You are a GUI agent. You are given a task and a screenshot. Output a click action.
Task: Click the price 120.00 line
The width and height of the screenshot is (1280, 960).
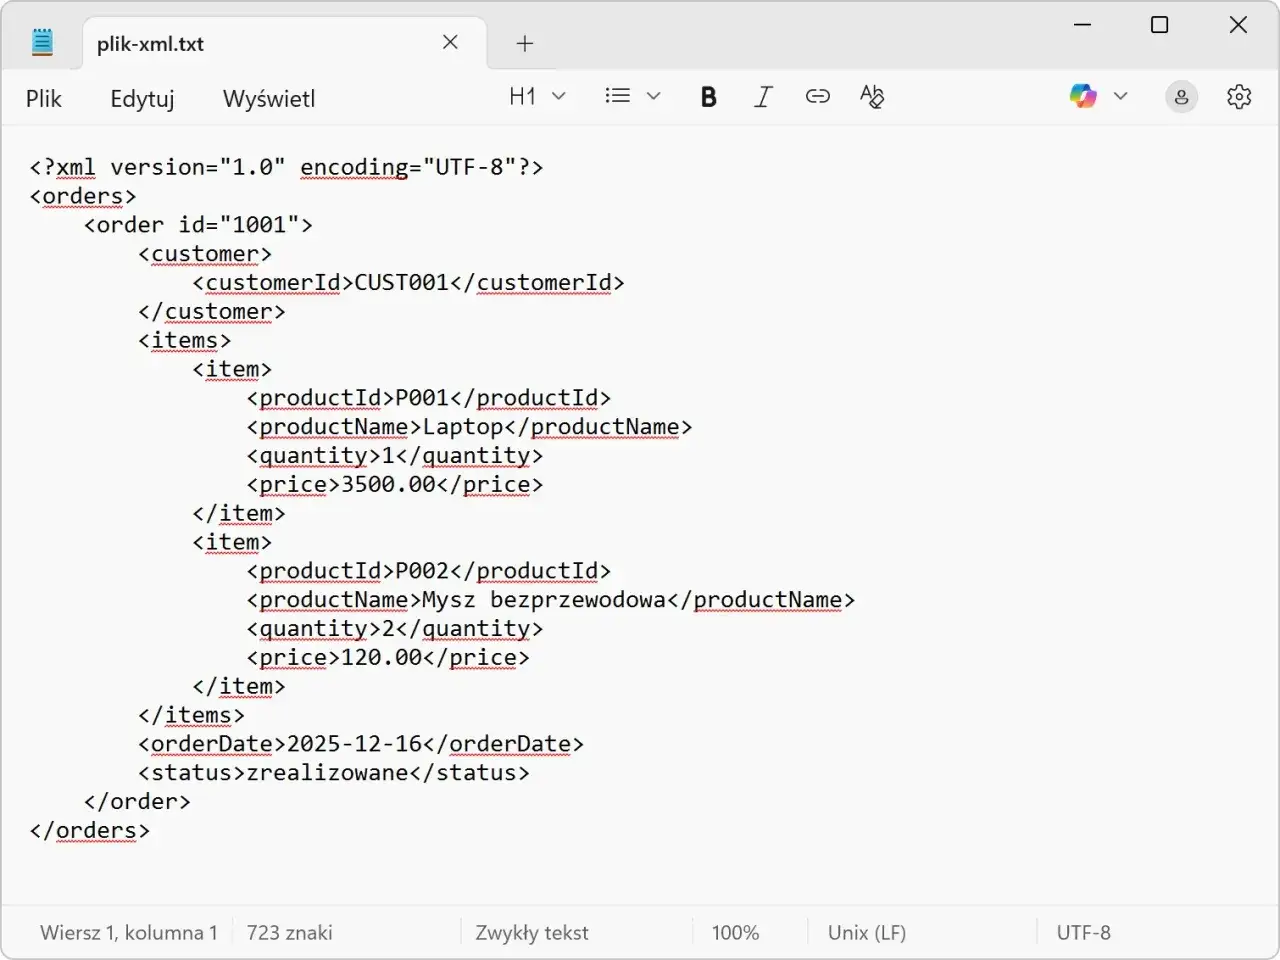(388, 658)
